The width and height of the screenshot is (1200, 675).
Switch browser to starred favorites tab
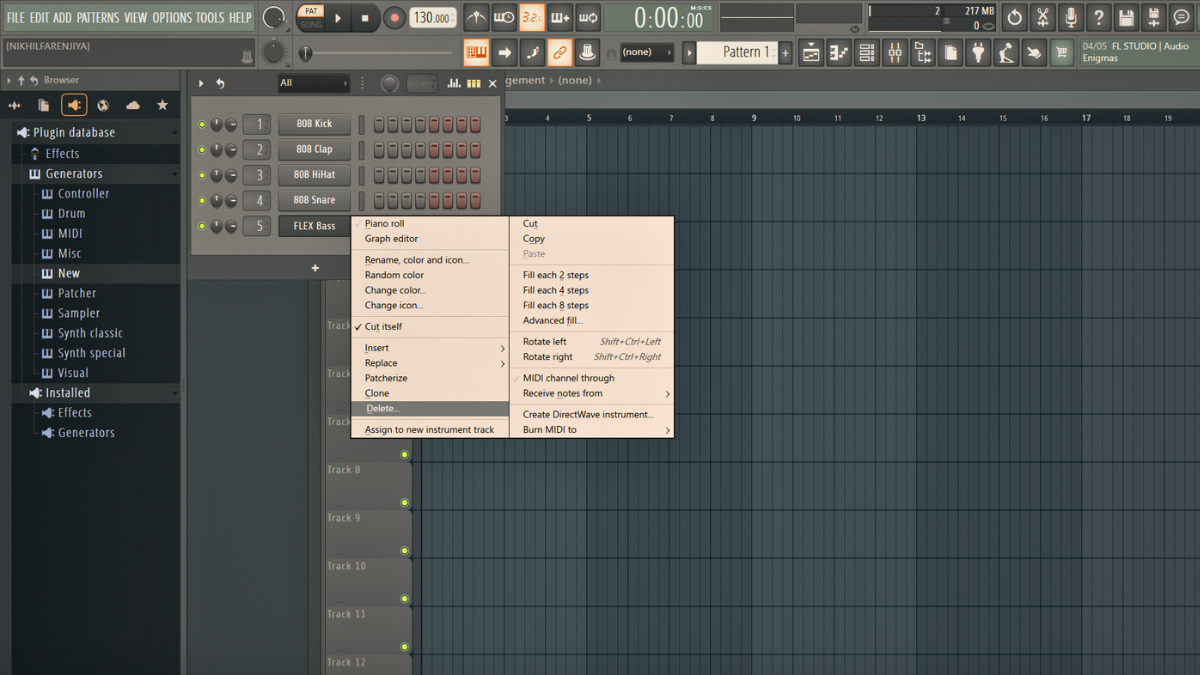[162, 105]
